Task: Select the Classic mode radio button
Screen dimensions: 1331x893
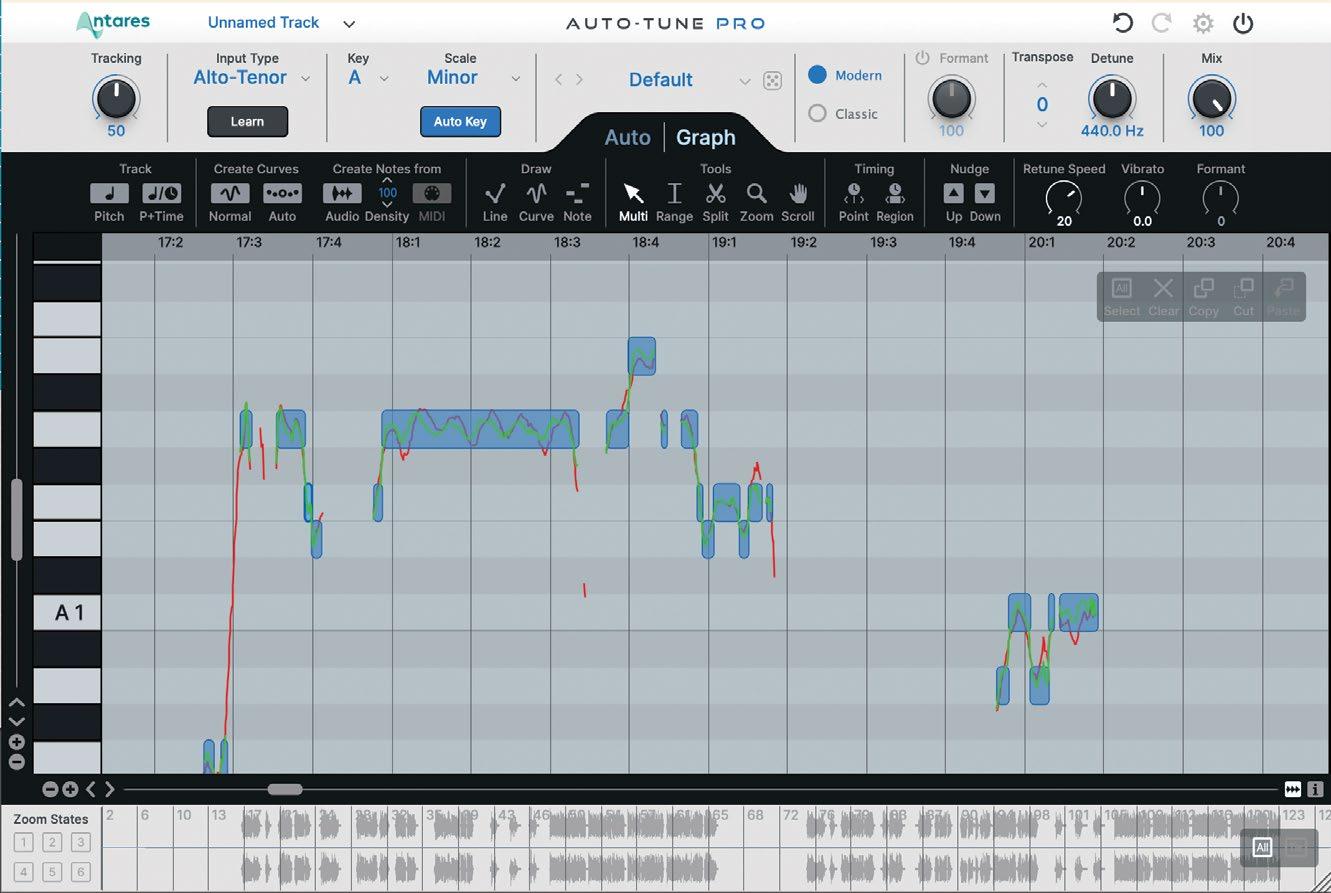Action: pyautogui.click(x=817, y=114)
